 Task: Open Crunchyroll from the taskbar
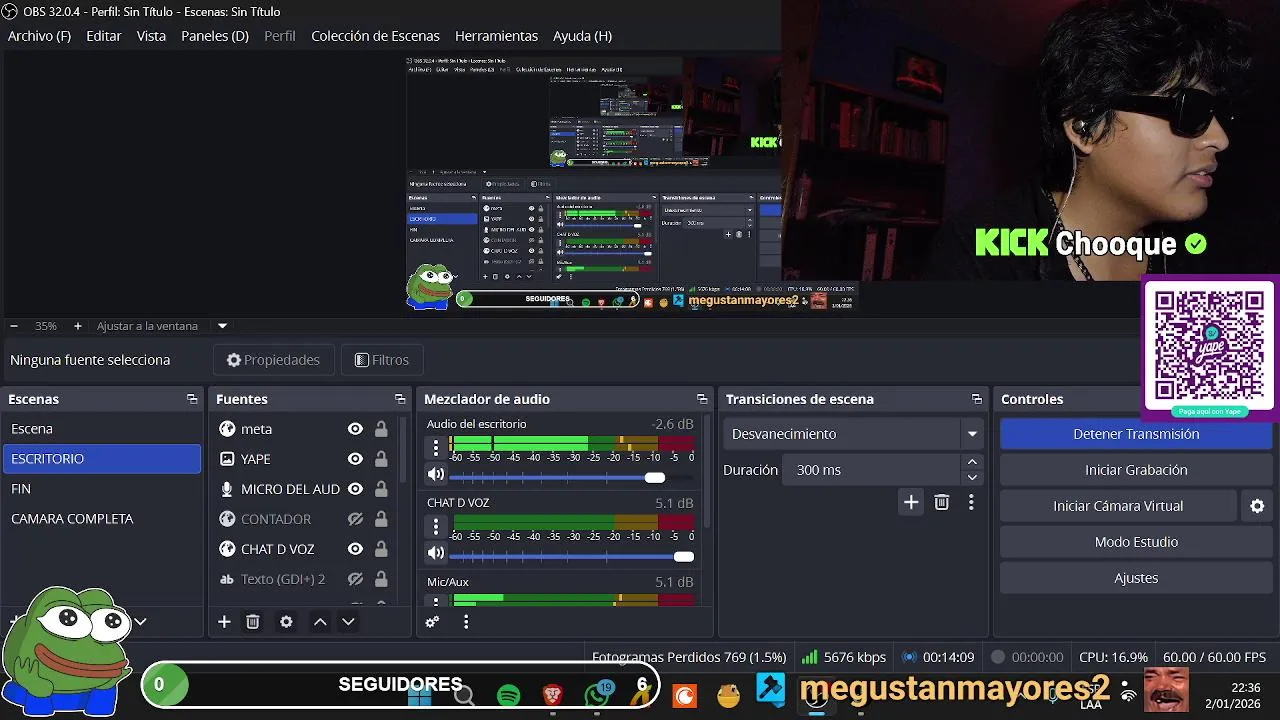coord(685,694)
